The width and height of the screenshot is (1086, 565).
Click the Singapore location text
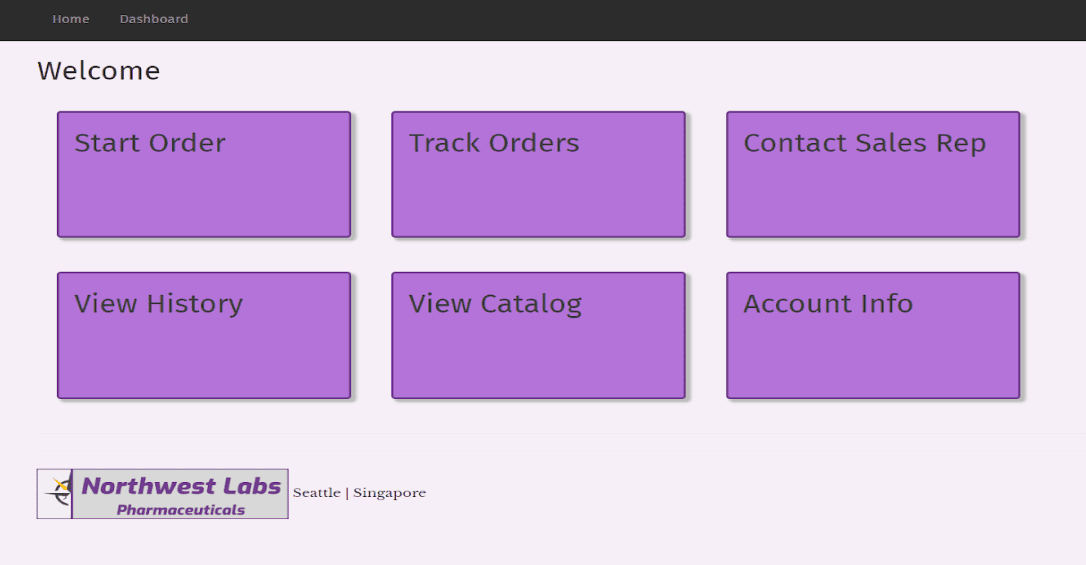[389, 493]
